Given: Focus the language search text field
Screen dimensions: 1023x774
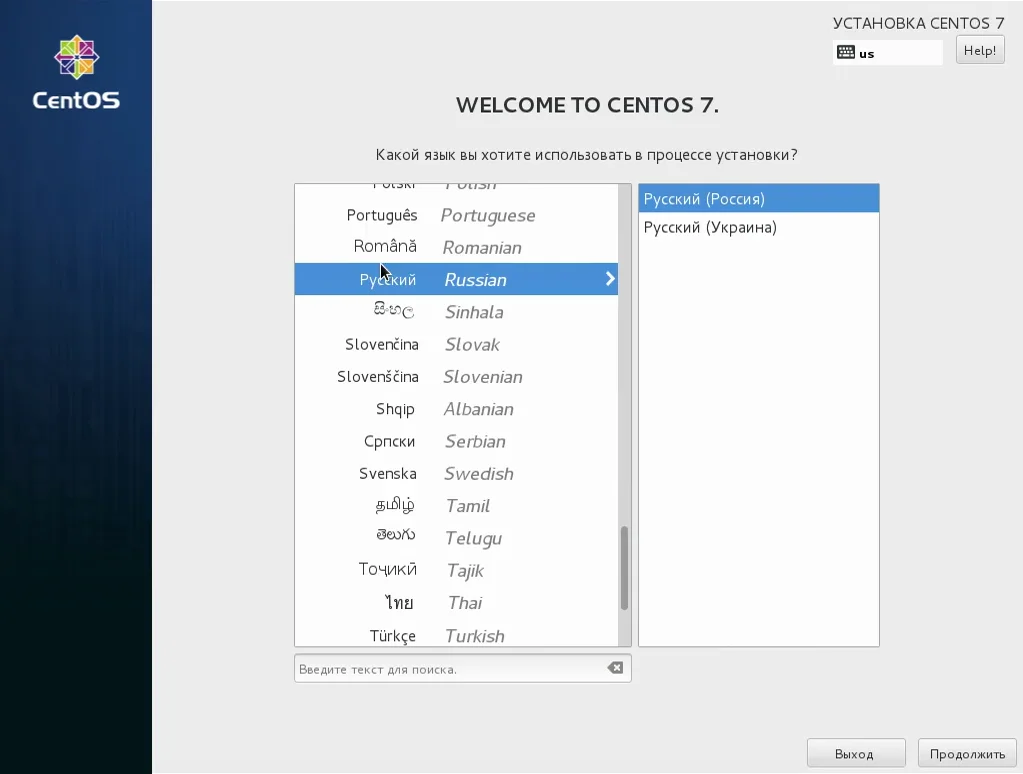Looking at the screenshot, I should pyautogui.click(x=450, y=668).
